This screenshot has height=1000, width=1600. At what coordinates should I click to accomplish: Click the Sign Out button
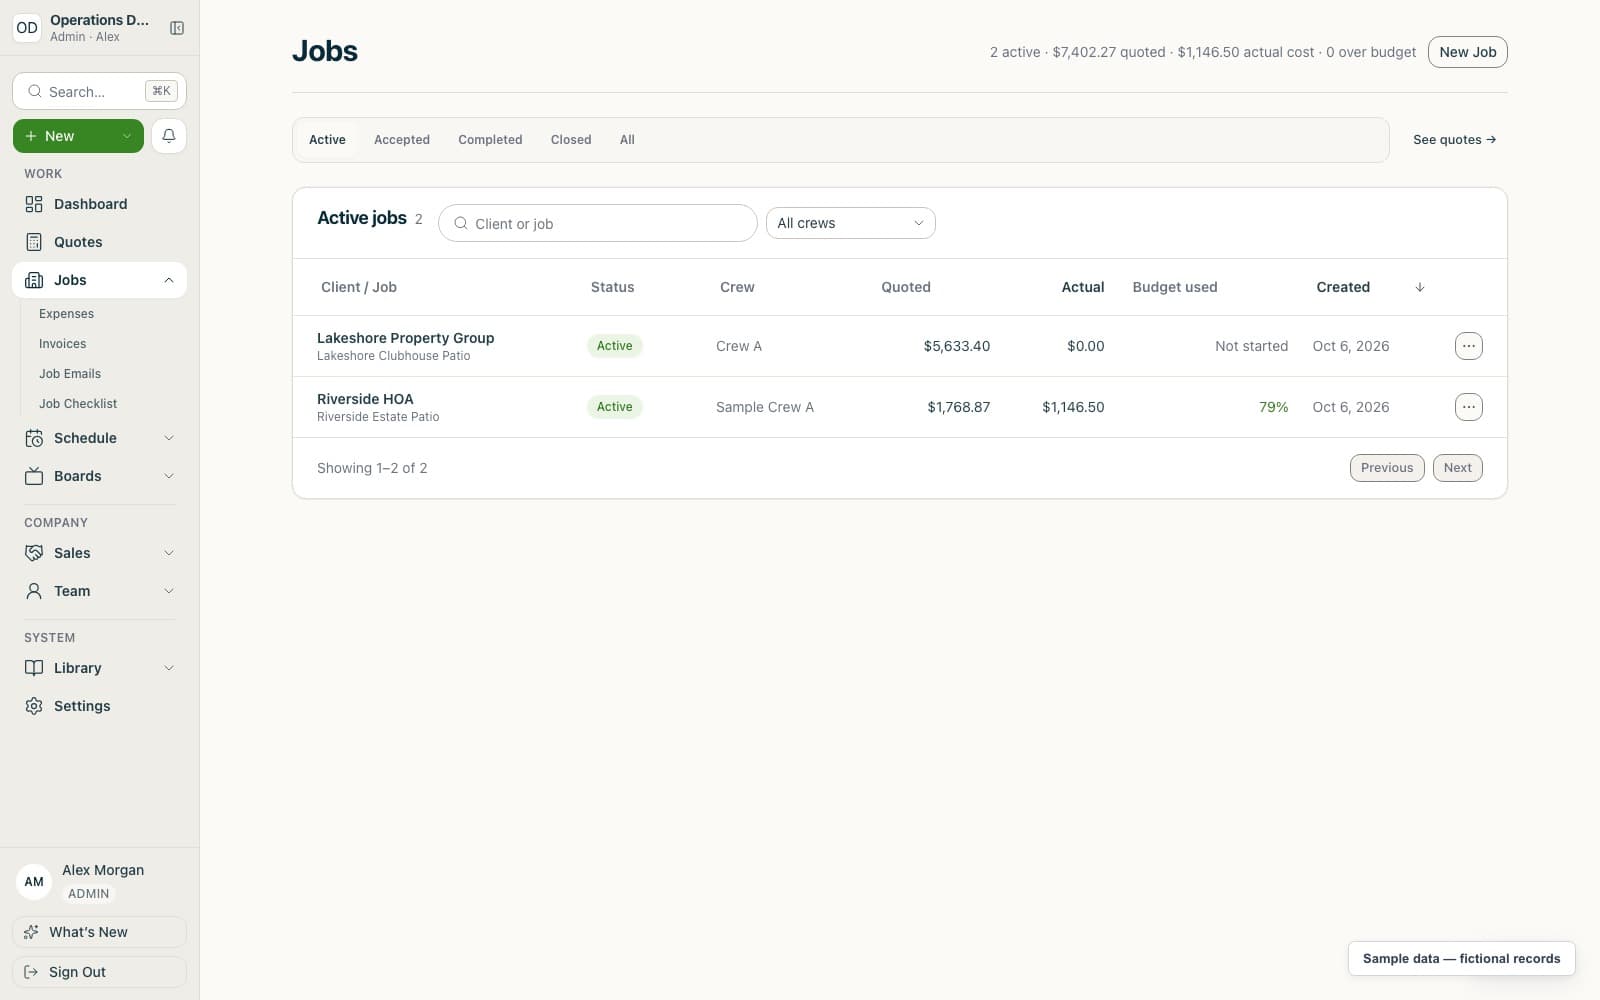[x=99, y=972]
